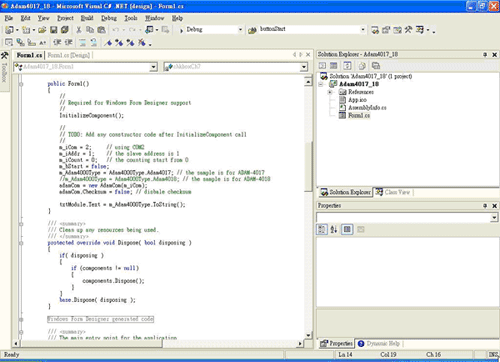This screenshot has width=500, height=362.
Task: Switch to the Class View tab
Action: point(393,192)
